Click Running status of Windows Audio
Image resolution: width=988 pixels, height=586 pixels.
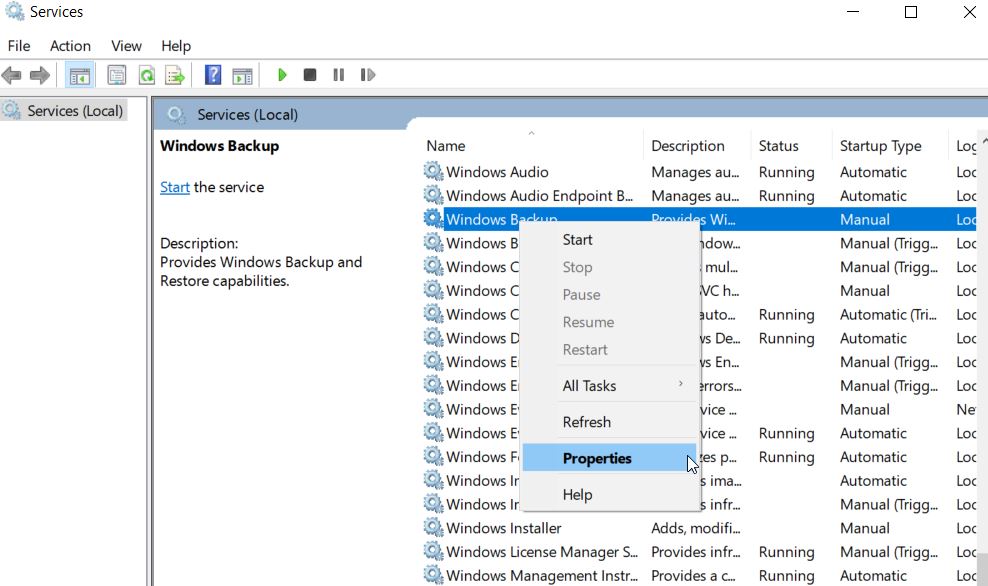tap(786, 173)
